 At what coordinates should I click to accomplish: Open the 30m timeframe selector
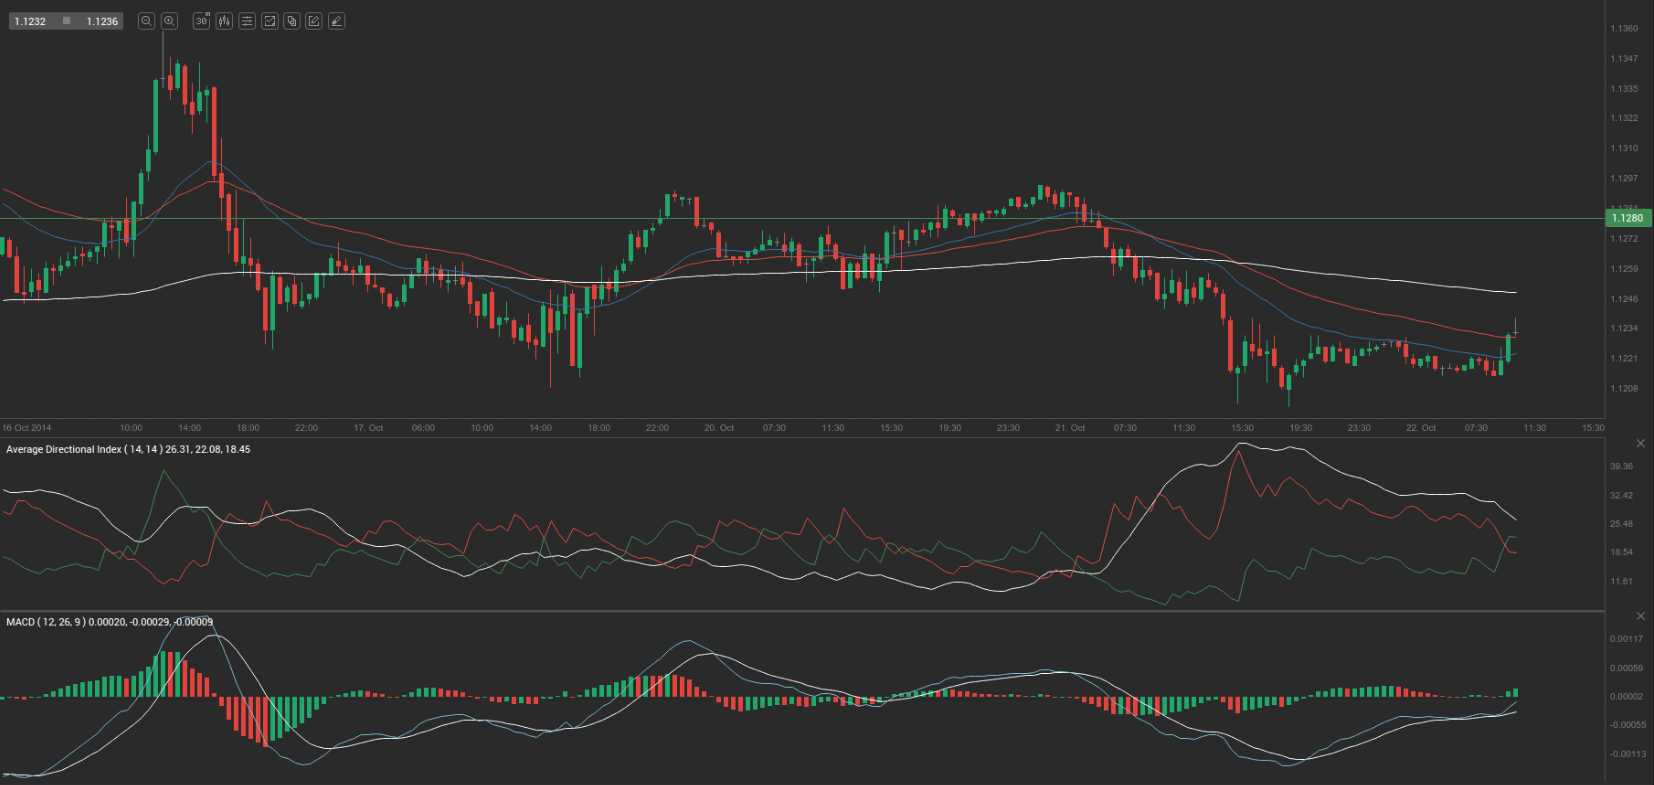coord(201,21)
